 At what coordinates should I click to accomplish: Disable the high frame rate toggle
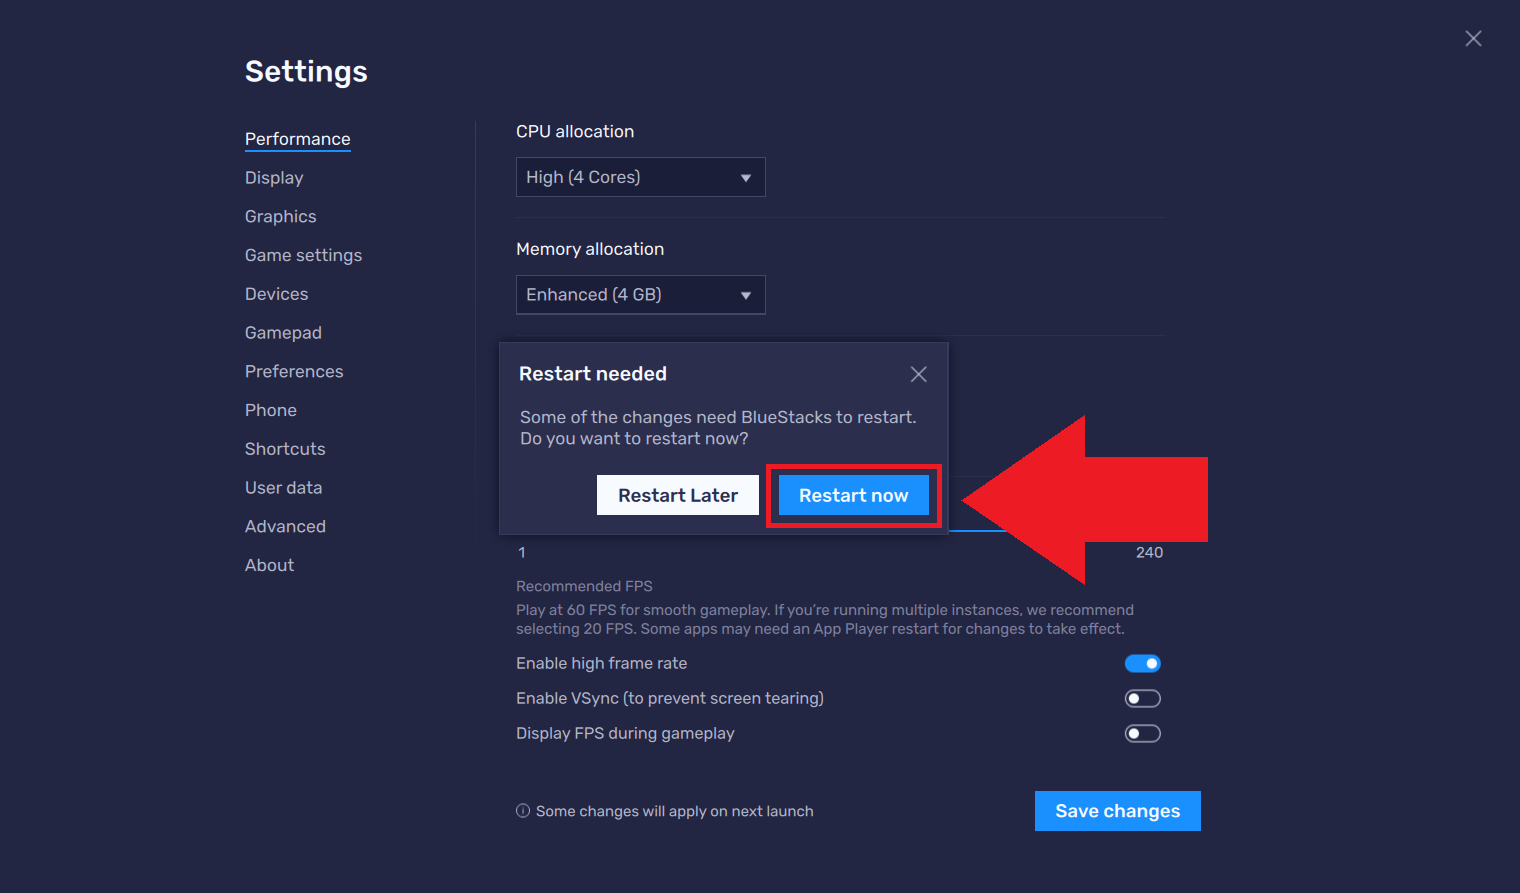[1142, 664]
